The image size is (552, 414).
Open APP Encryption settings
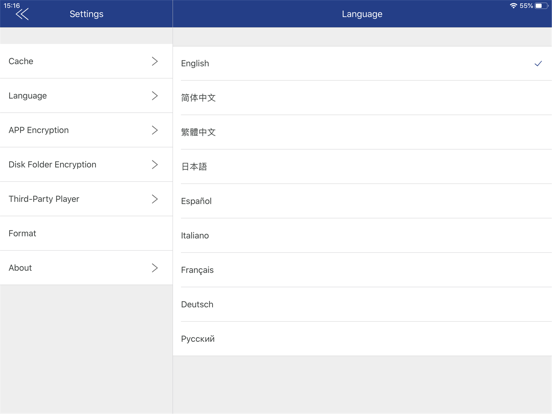[86, 130]
